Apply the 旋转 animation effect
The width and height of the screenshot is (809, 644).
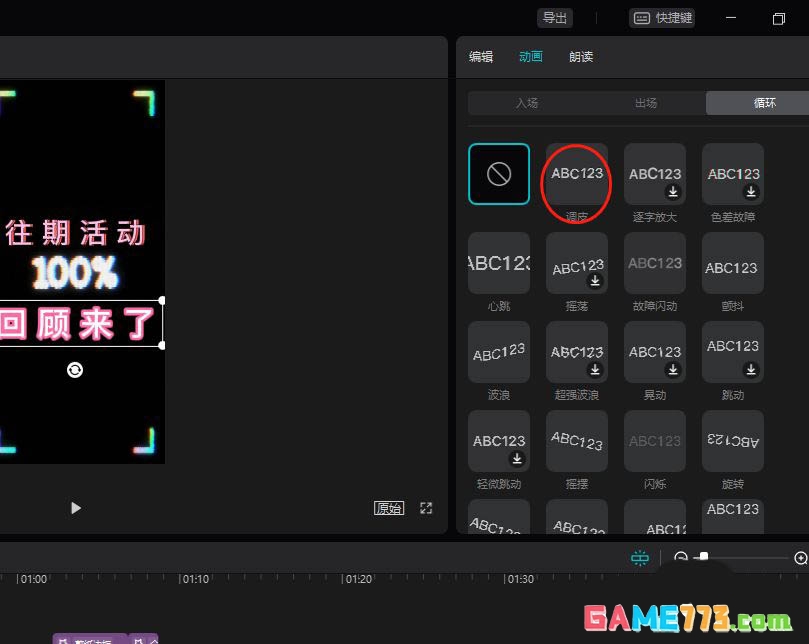coord(733,441)
